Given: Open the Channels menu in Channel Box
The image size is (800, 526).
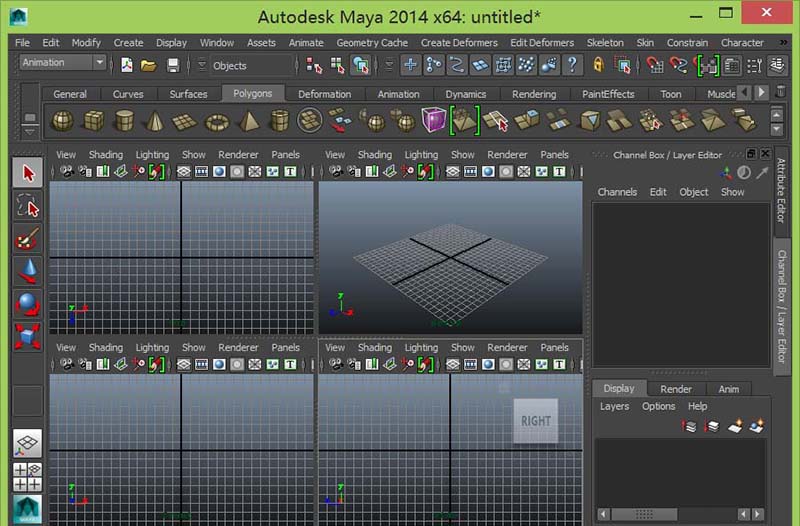Looking at the screenshot, I should [x=617, y=192].
